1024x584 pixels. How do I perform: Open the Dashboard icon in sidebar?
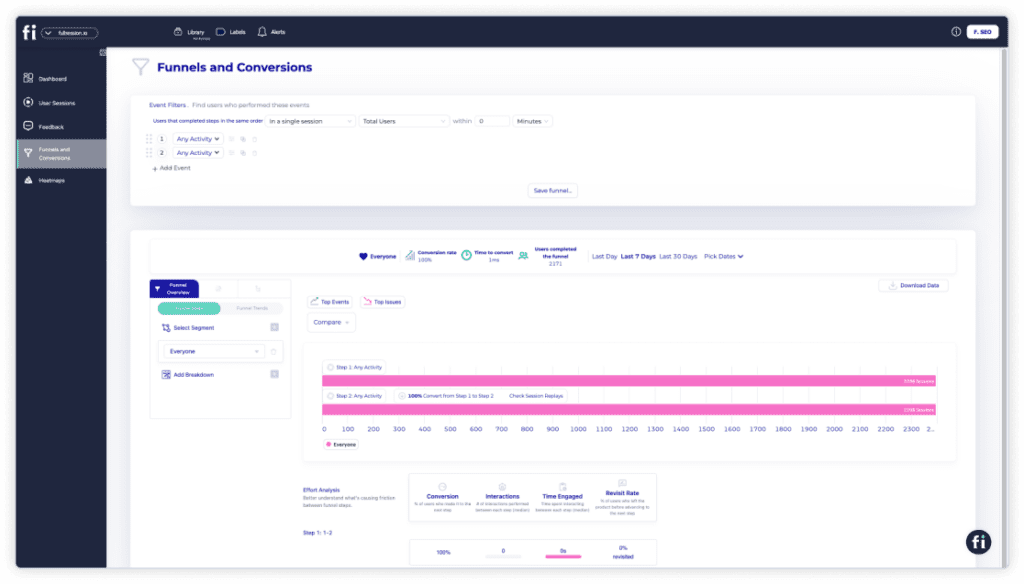coord(29,78)
